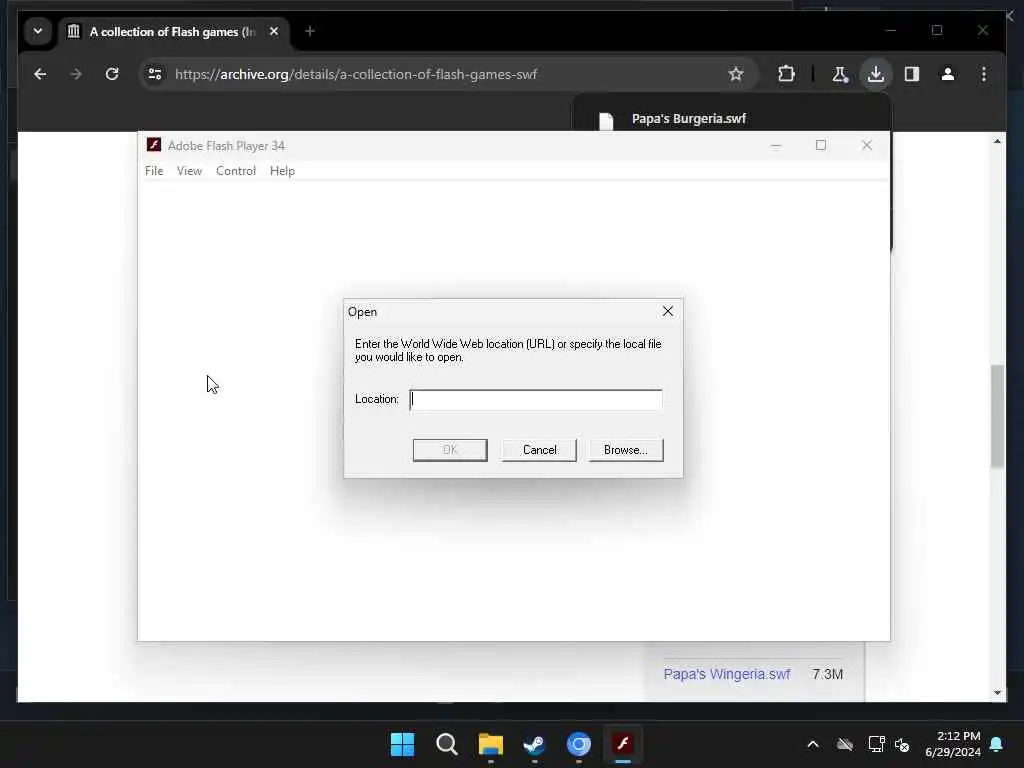Click OneDrive cloud tray icon

point(844,744)
